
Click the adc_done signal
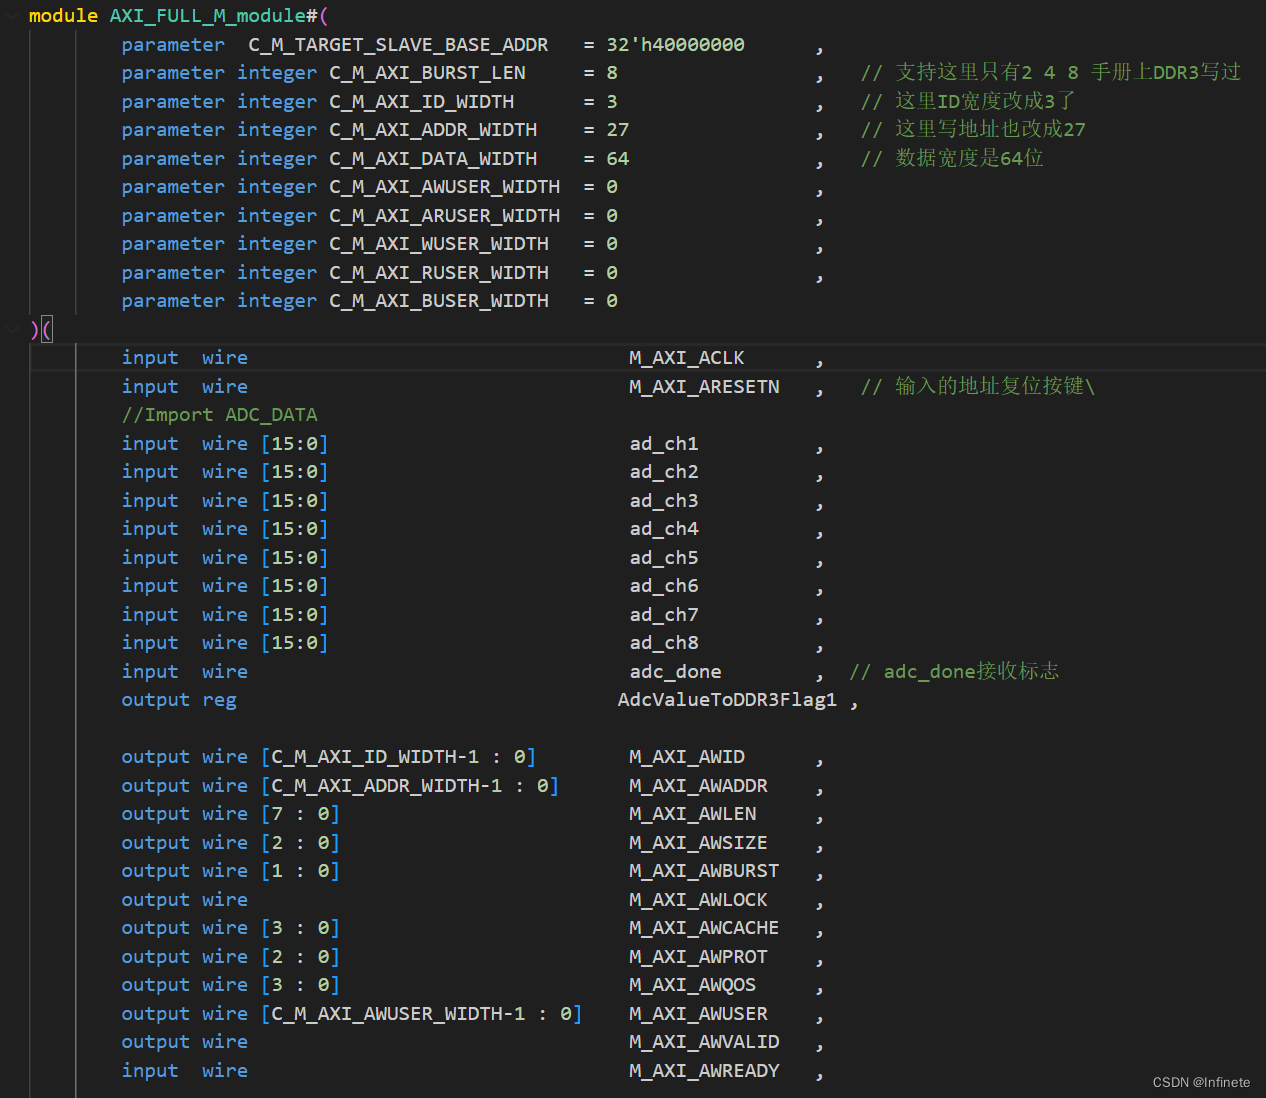coord(675,671)
